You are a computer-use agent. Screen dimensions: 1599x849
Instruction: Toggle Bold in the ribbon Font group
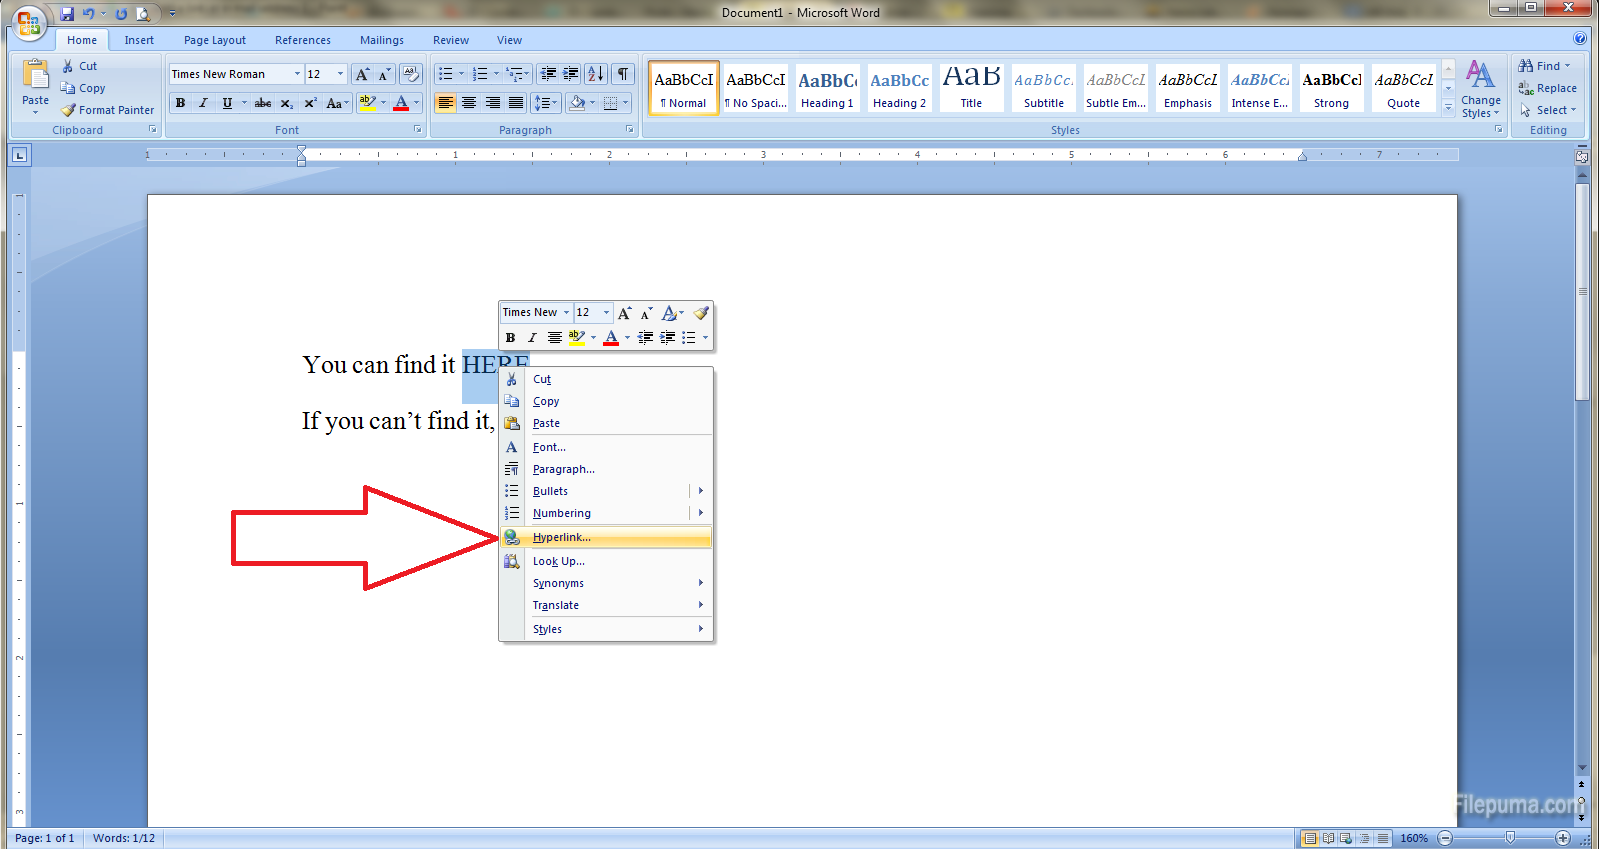pyautogui.click(x=180, y=103)
